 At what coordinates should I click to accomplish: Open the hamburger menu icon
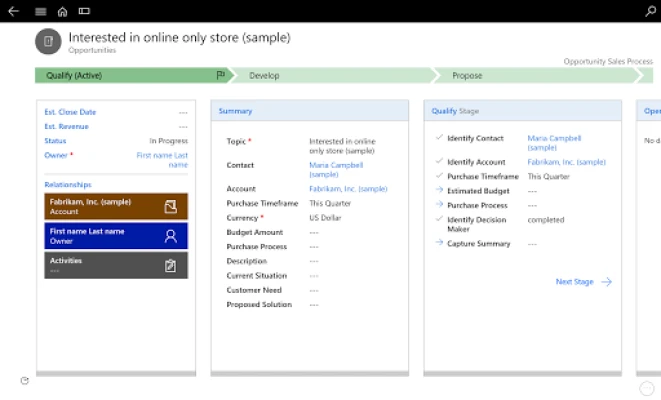(x=40, y=11)
